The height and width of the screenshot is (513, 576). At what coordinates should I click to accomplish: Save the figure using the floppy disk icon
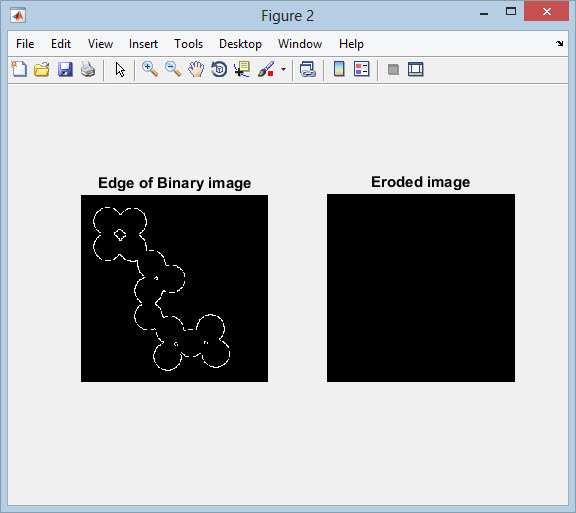click(65, 69)
